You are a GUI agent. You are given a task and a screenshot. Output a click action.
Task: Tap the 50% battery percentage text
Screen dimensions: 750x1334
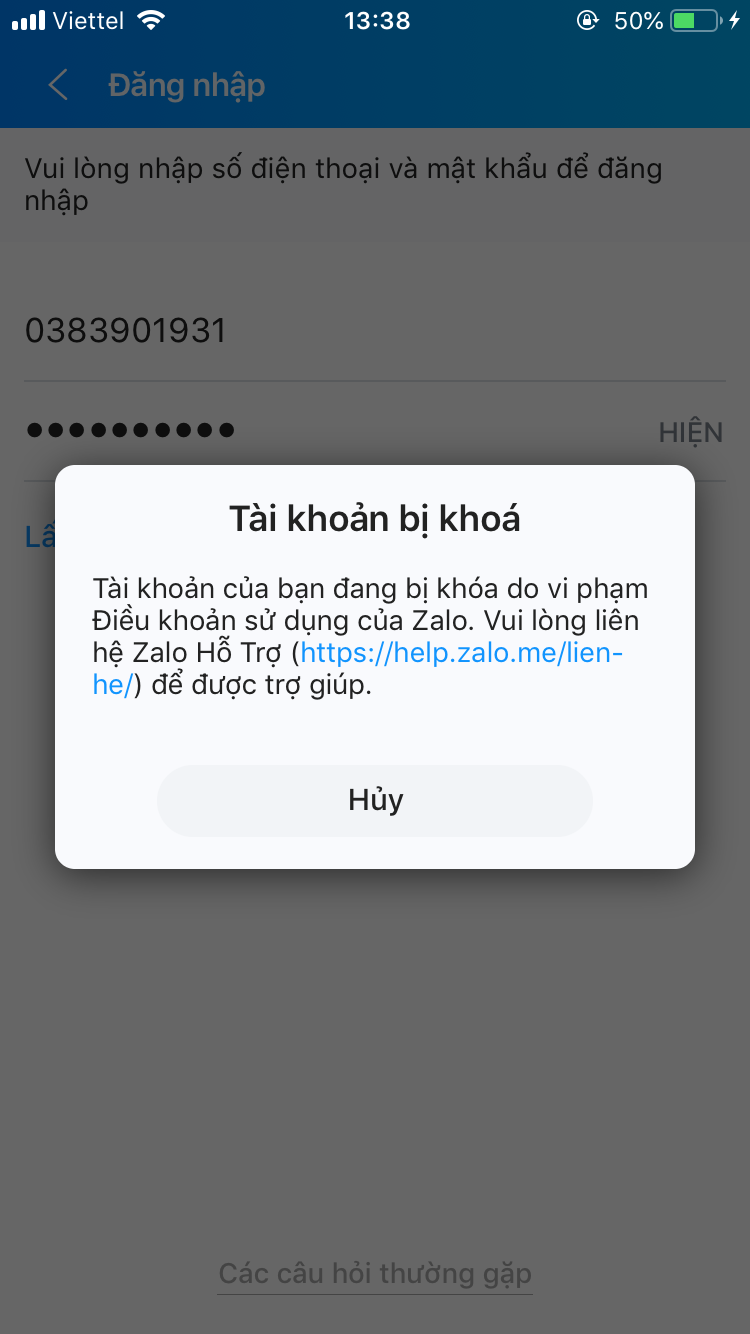pos(638,20)
